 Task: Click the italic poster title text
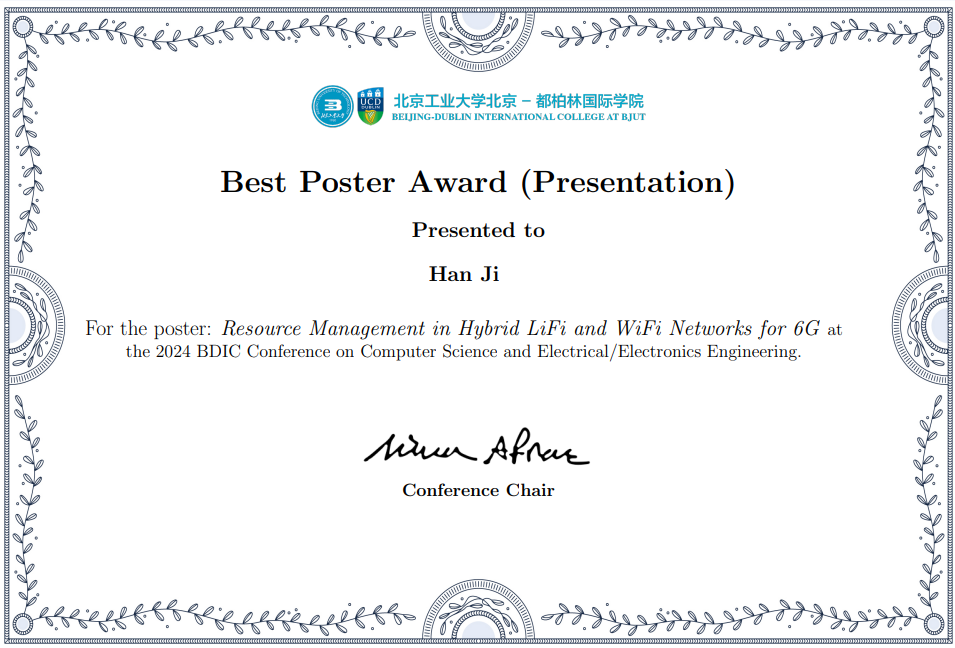click(520, 328)
